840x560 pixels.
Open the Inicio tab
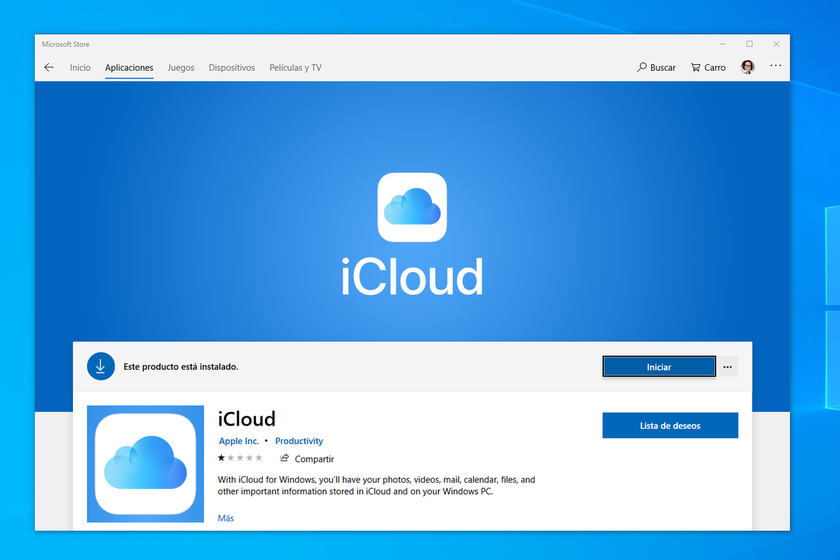pyautogui.click(x=80, y=68)
